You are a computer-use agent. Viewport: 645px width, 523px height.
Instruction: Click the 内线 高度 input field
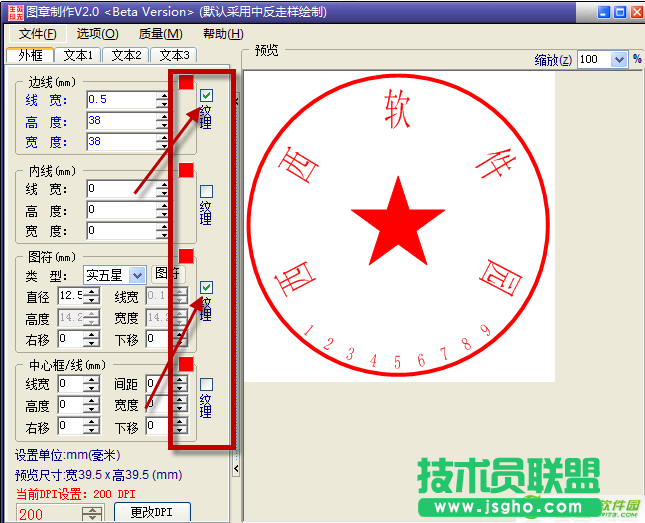pos(121,210)
